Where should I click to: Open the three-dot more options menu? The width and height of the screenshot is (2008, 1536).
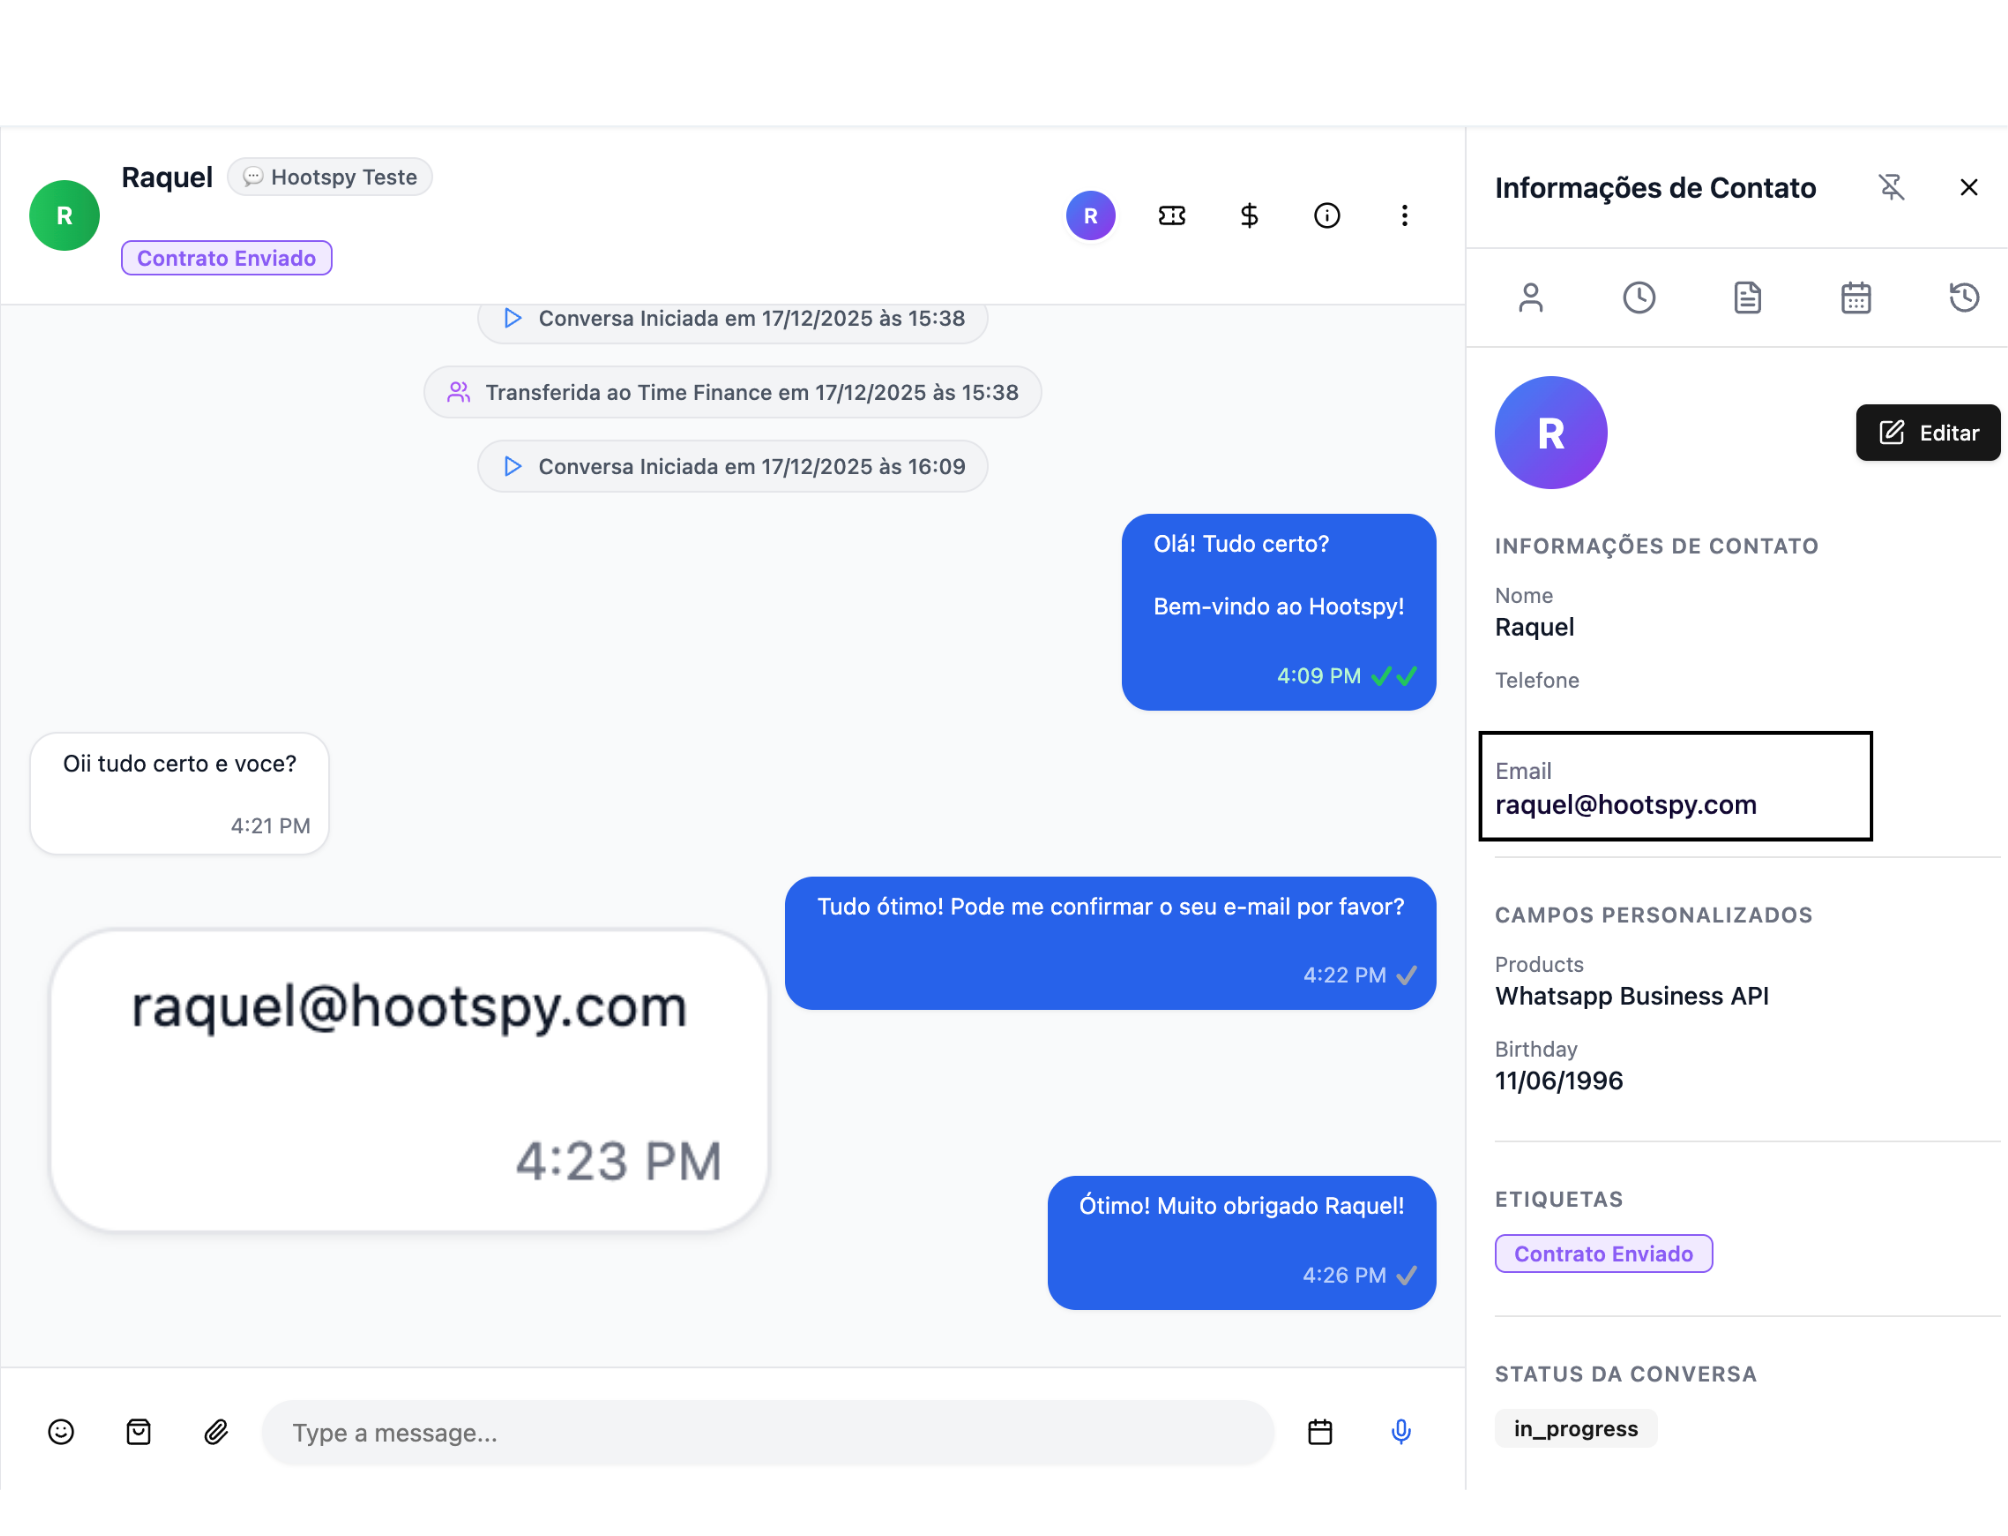[1404, 216]
